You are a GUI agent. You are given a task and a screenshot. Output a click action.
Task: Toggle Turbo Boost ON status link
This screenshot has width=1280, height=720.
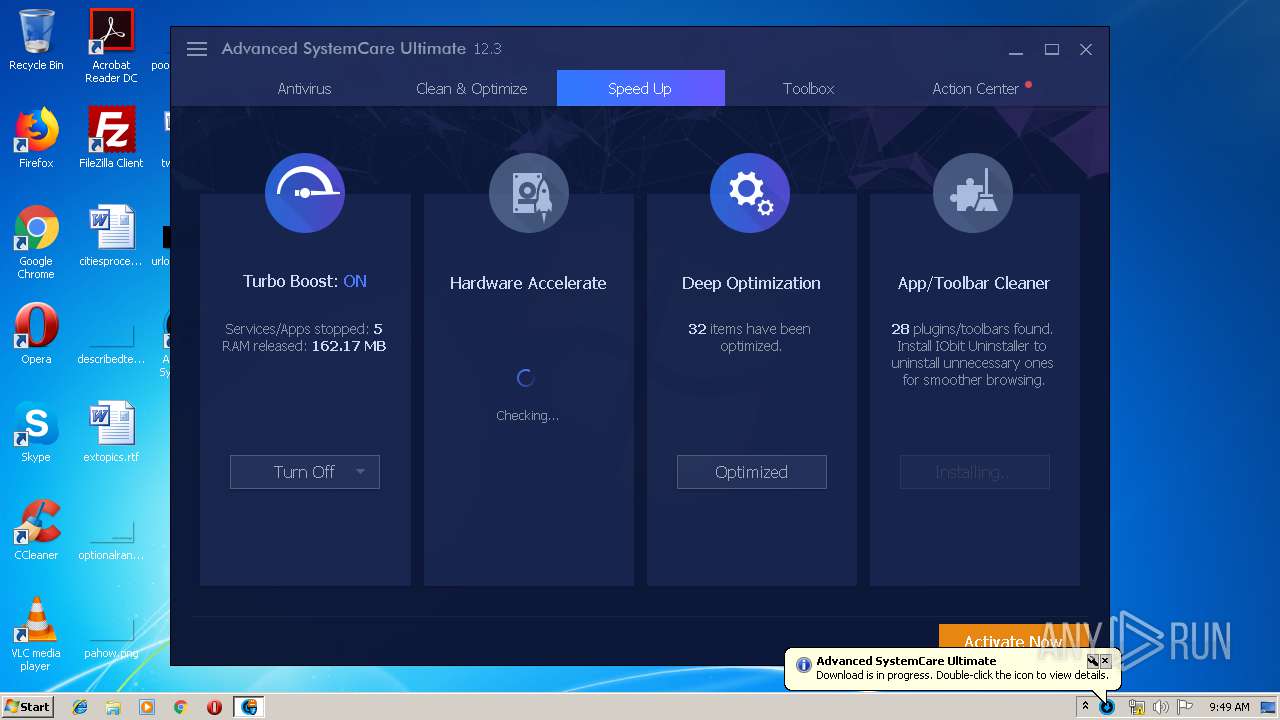click(x=355, y=281)
